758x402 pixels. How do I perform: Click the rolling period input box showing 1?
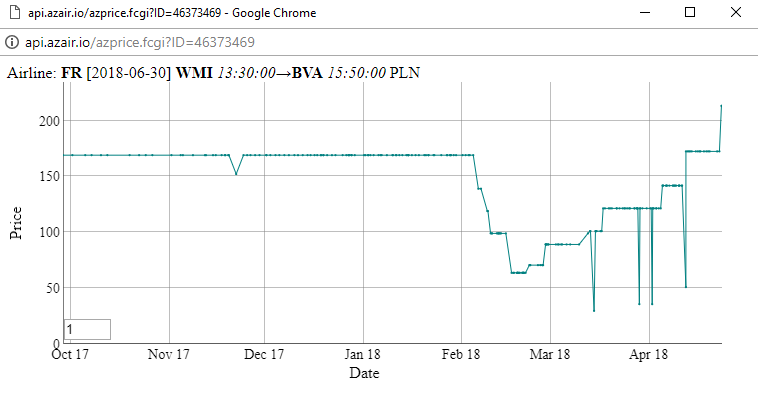coord(87,330)
